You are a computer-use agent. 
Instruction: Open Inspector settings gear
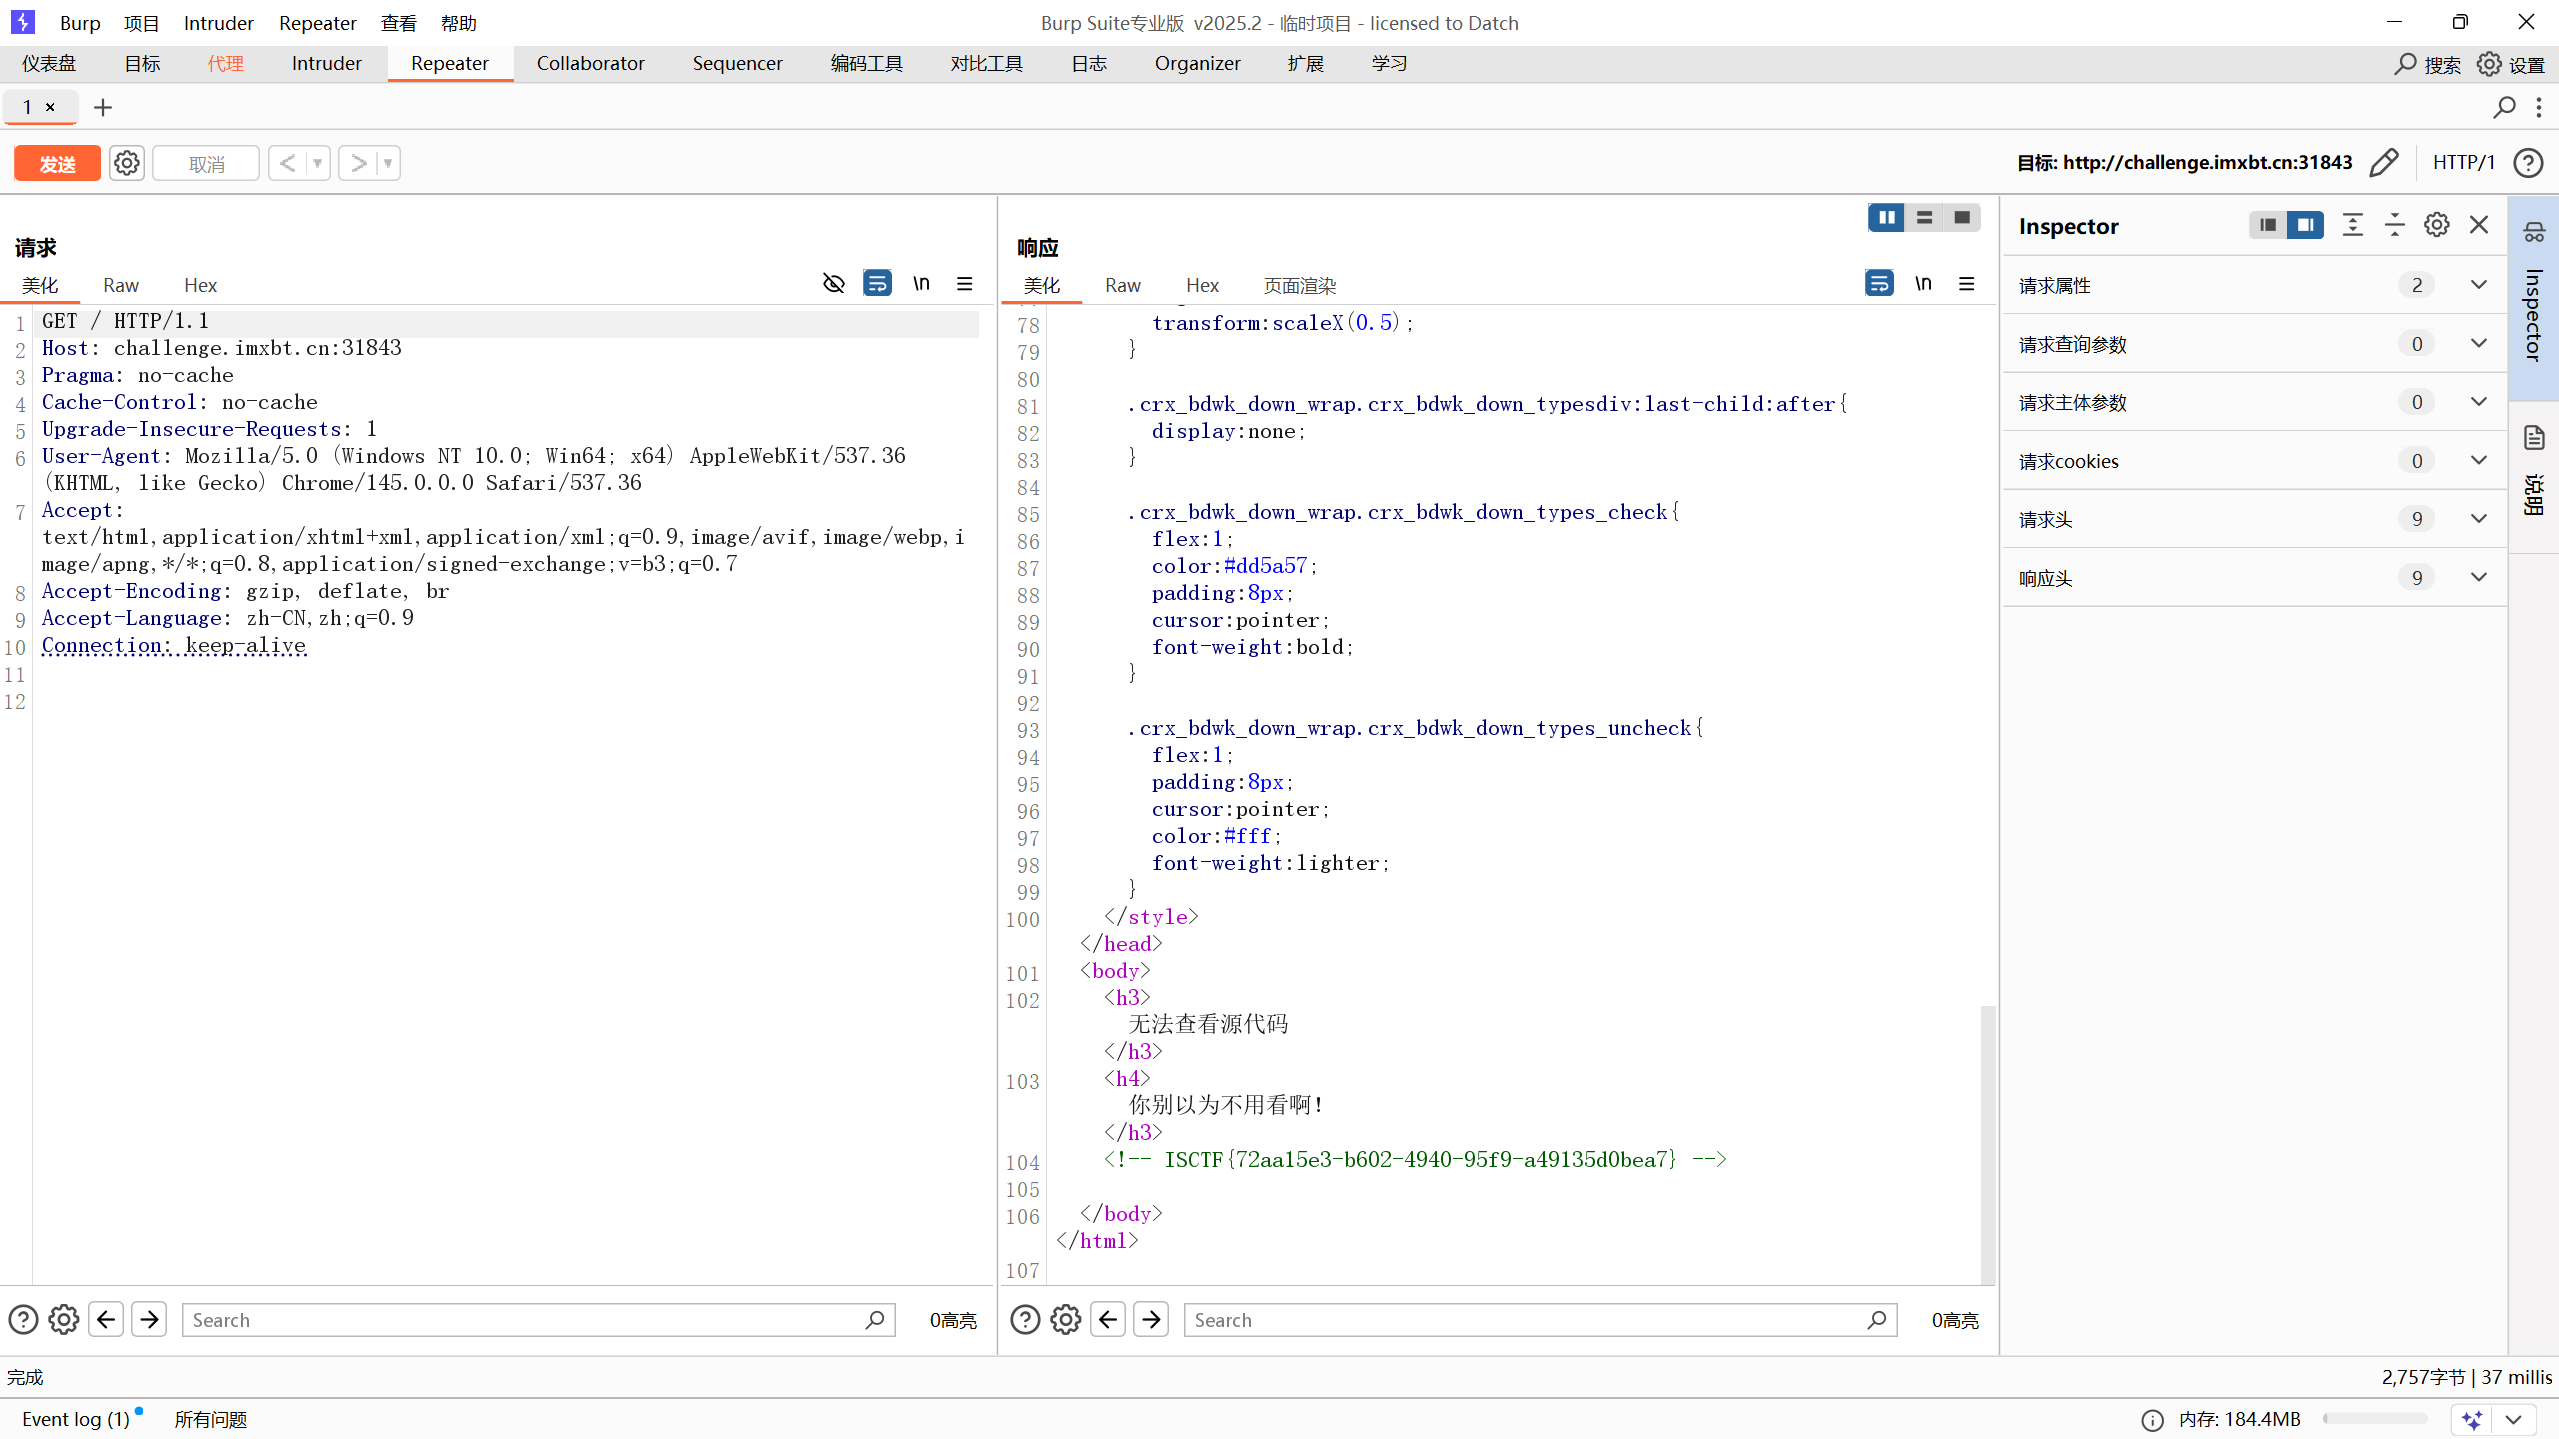click(2436, 226)
